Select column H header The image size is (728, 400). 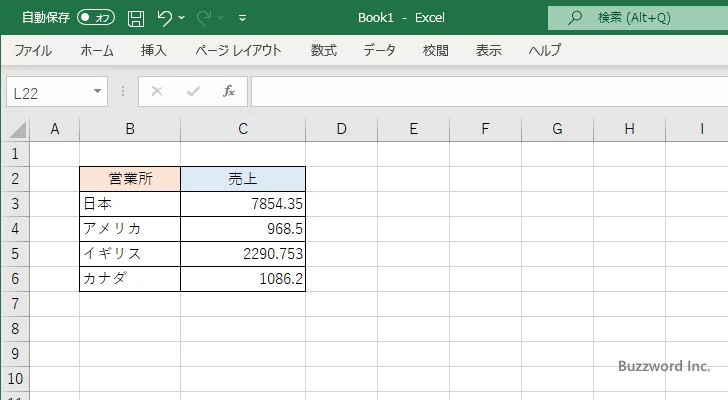pyautogui.click(x=629, y=129)
